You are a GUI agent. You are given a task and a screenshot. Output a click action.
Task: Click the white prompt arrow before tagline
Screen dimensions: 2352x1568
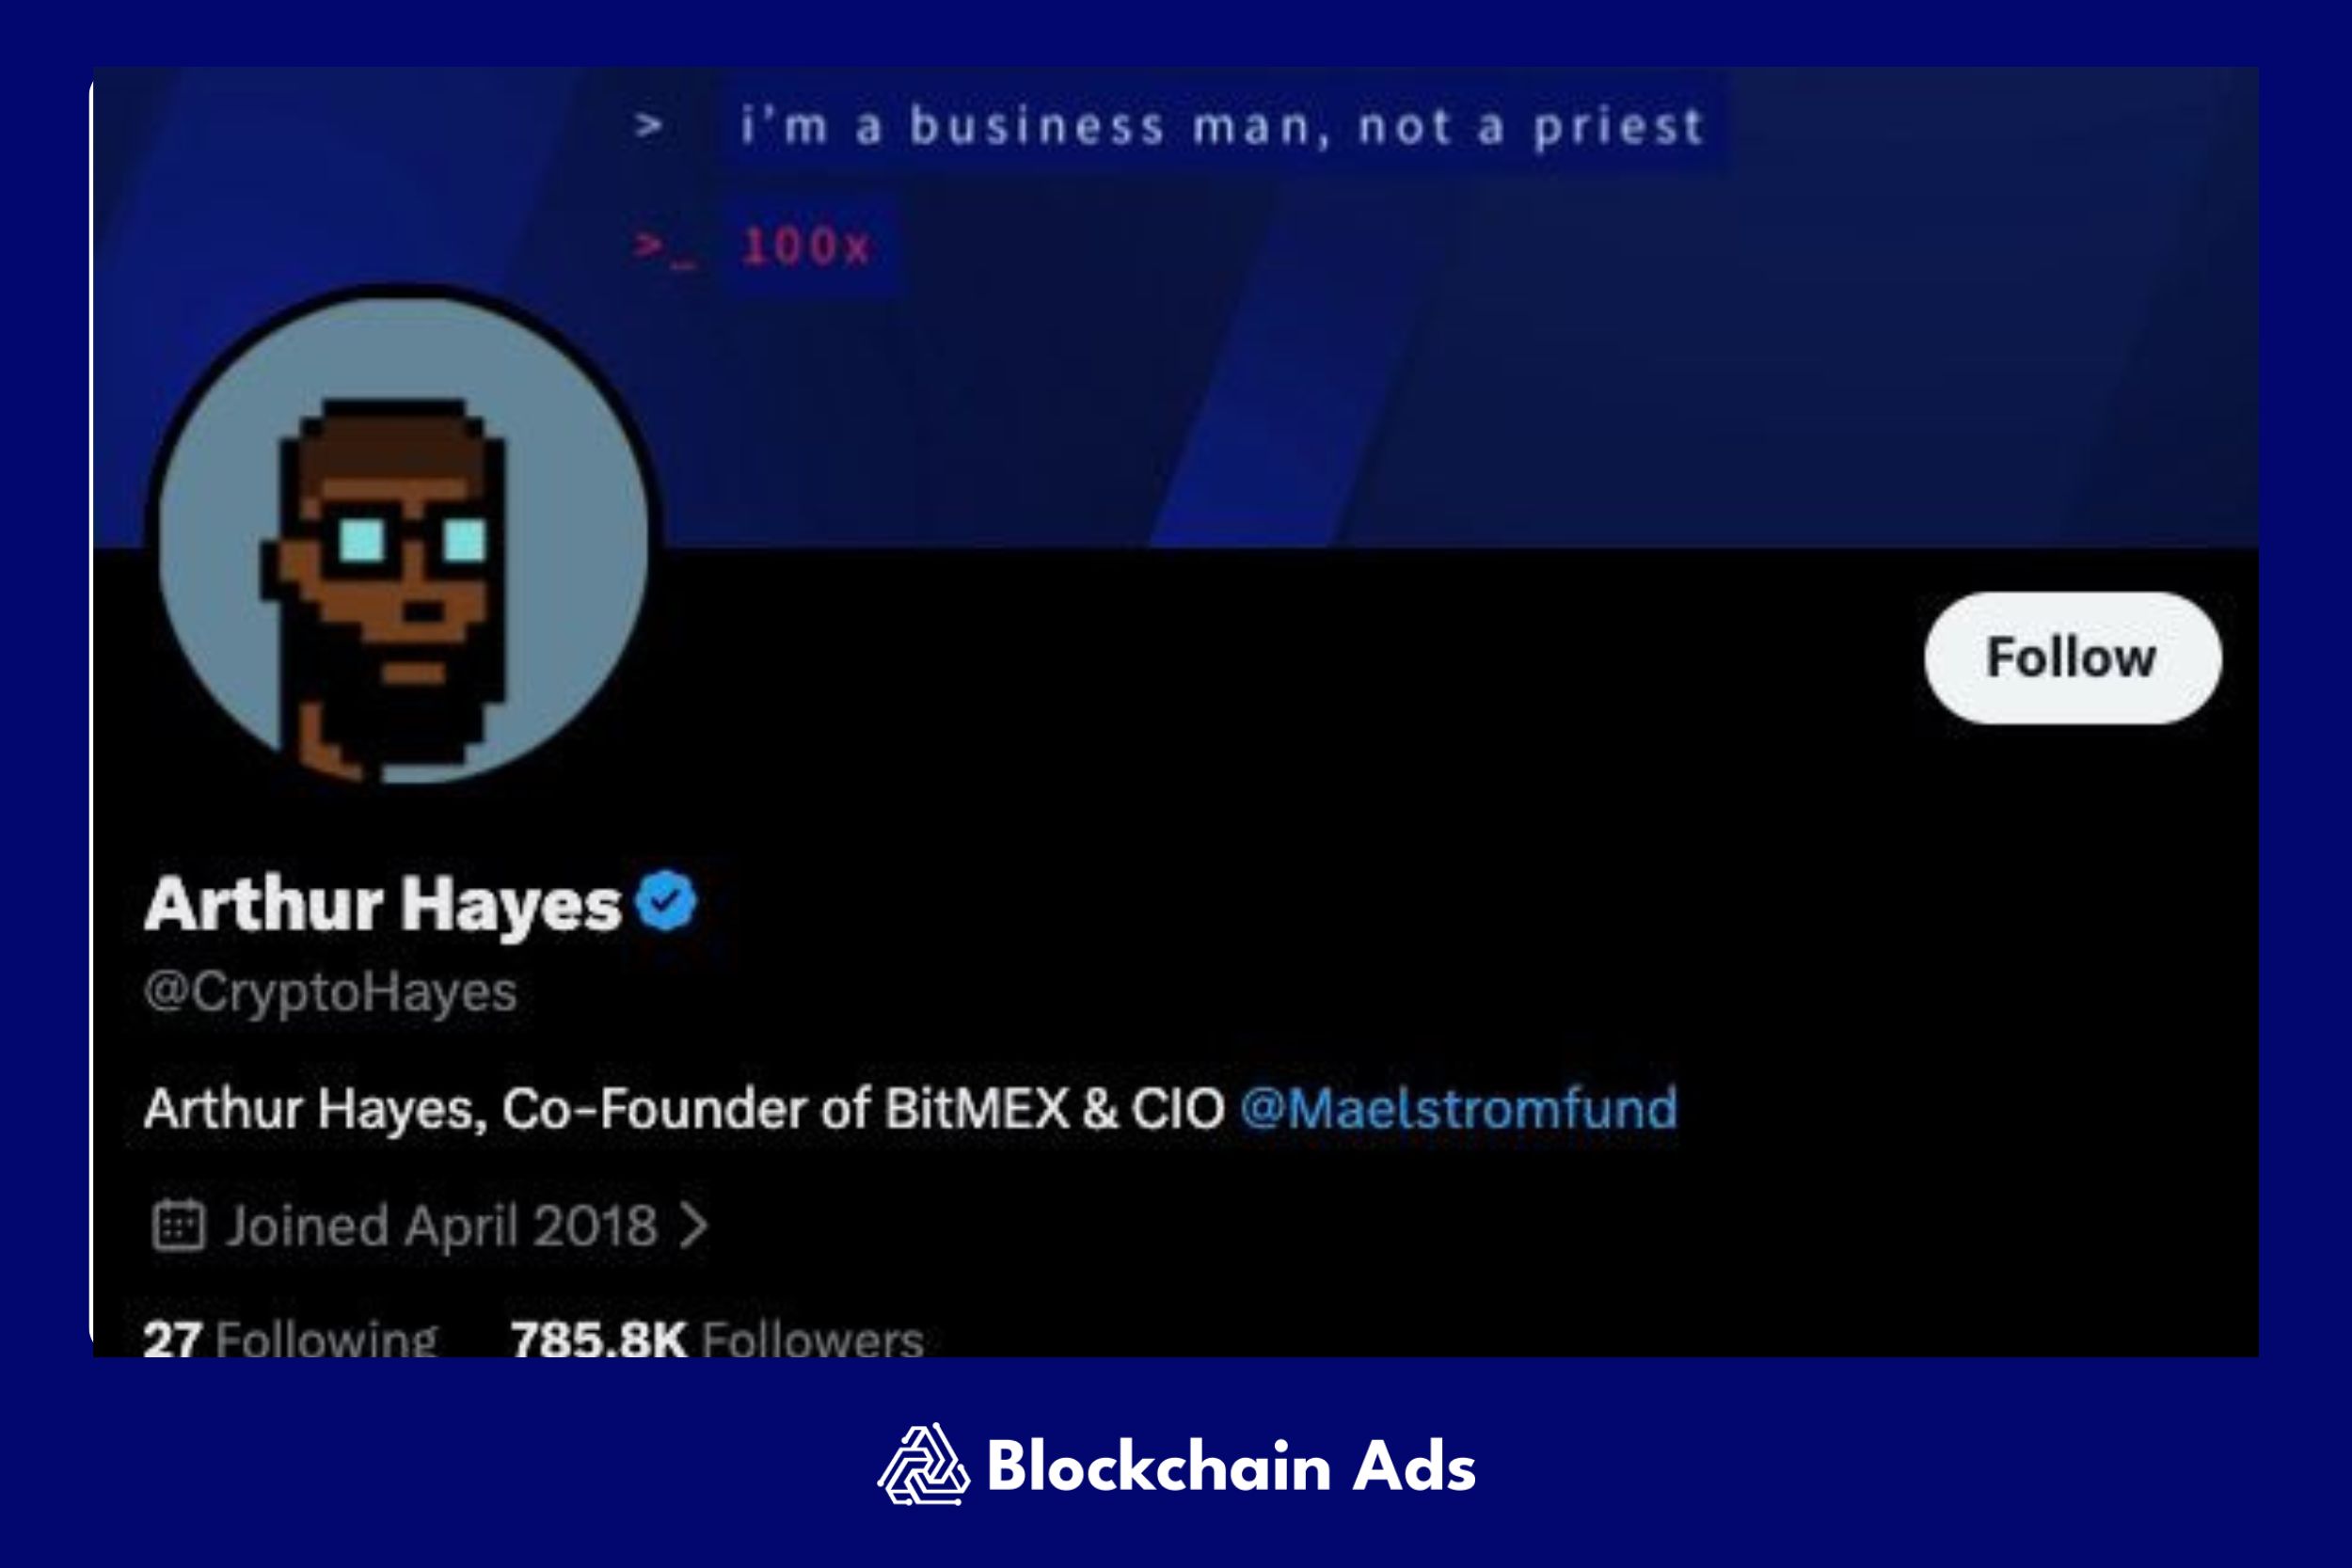(648, 126)
